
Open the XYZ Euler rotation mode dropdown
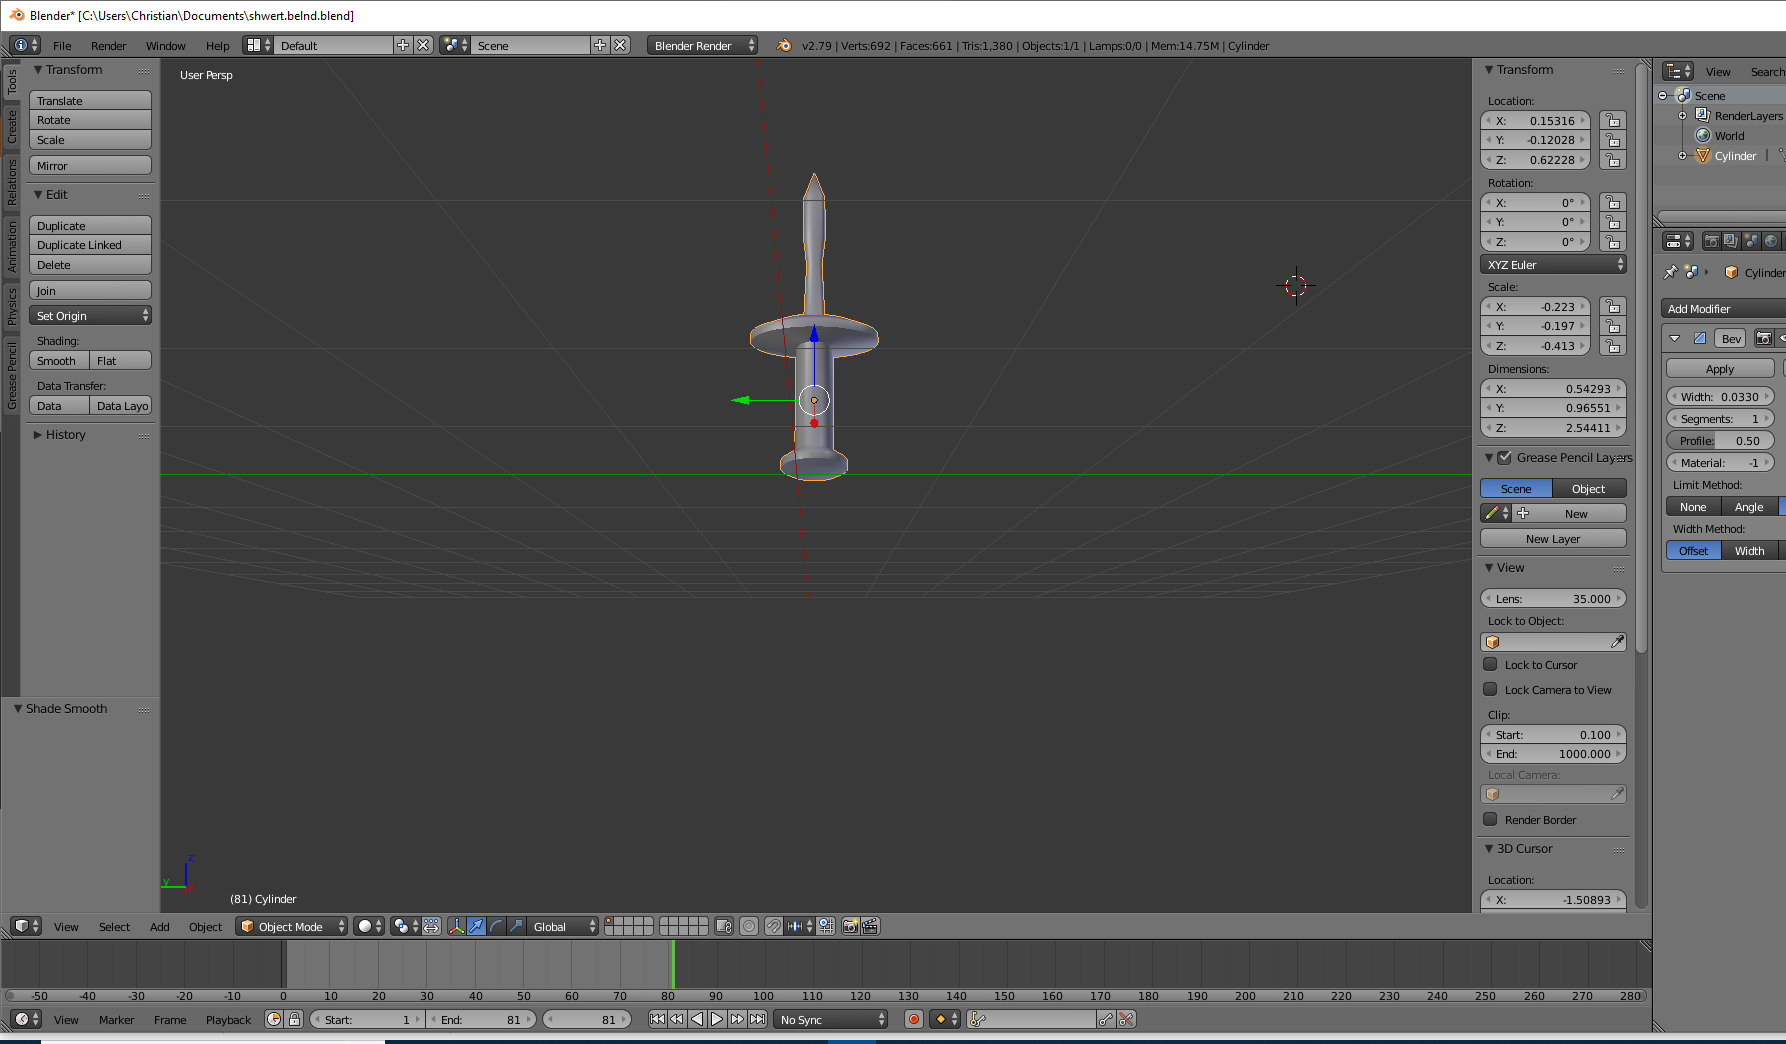(1553, 265)
